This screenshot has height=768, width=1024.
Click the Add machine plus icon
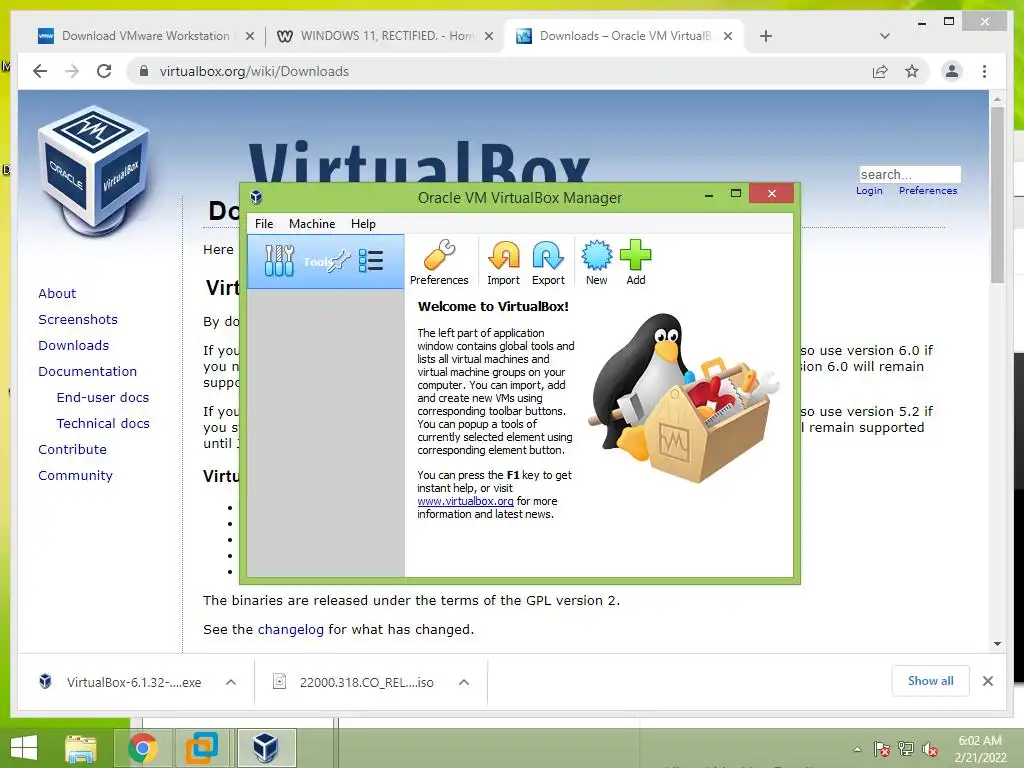635,263
